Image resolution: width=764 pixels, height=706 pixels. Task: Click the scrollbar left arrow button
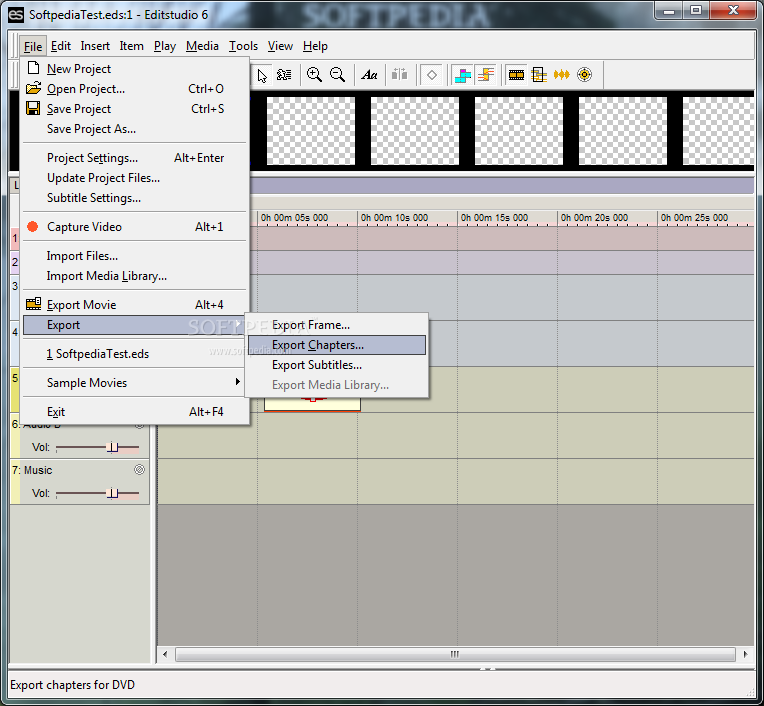click(165, 654)
